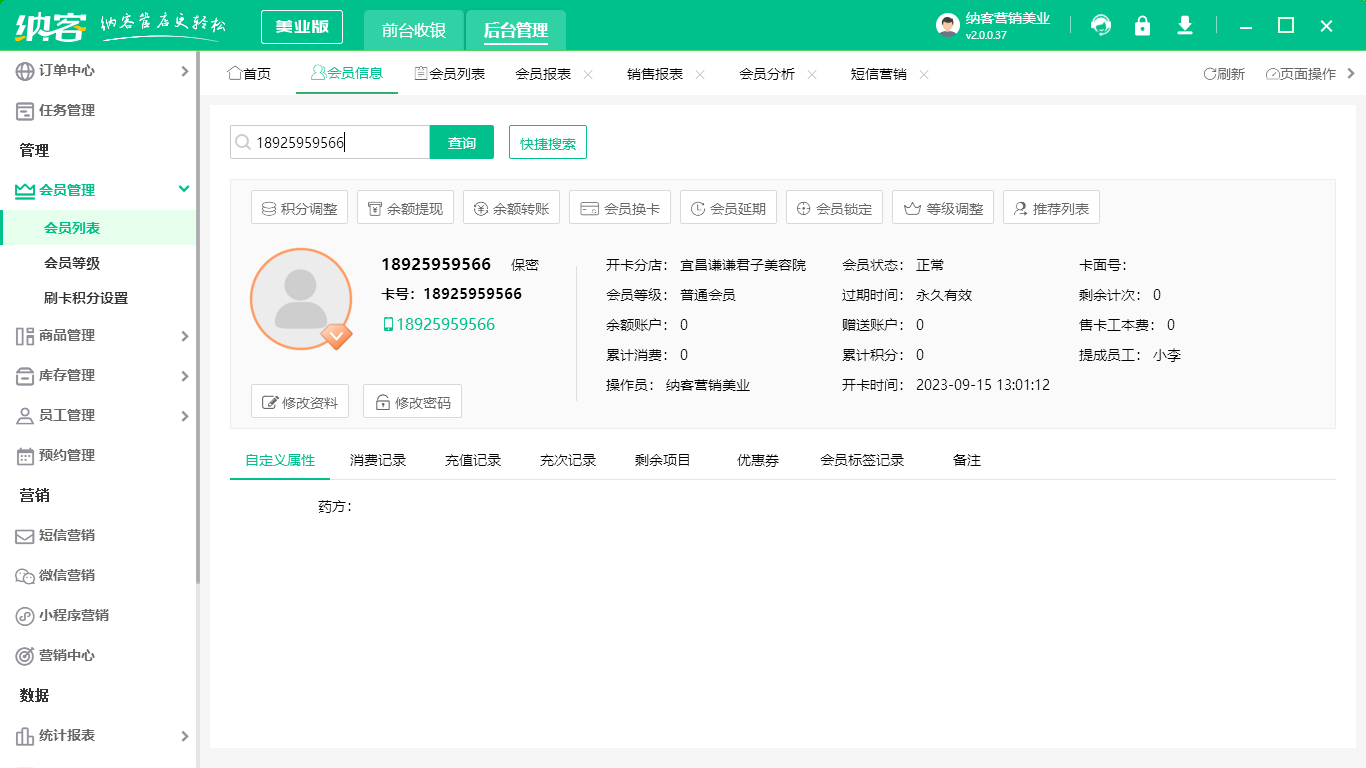Open the 会员列表 page tab
The width and height of the screenshot is (1366, 768).
pyautogui.click(x=450, y=74)
